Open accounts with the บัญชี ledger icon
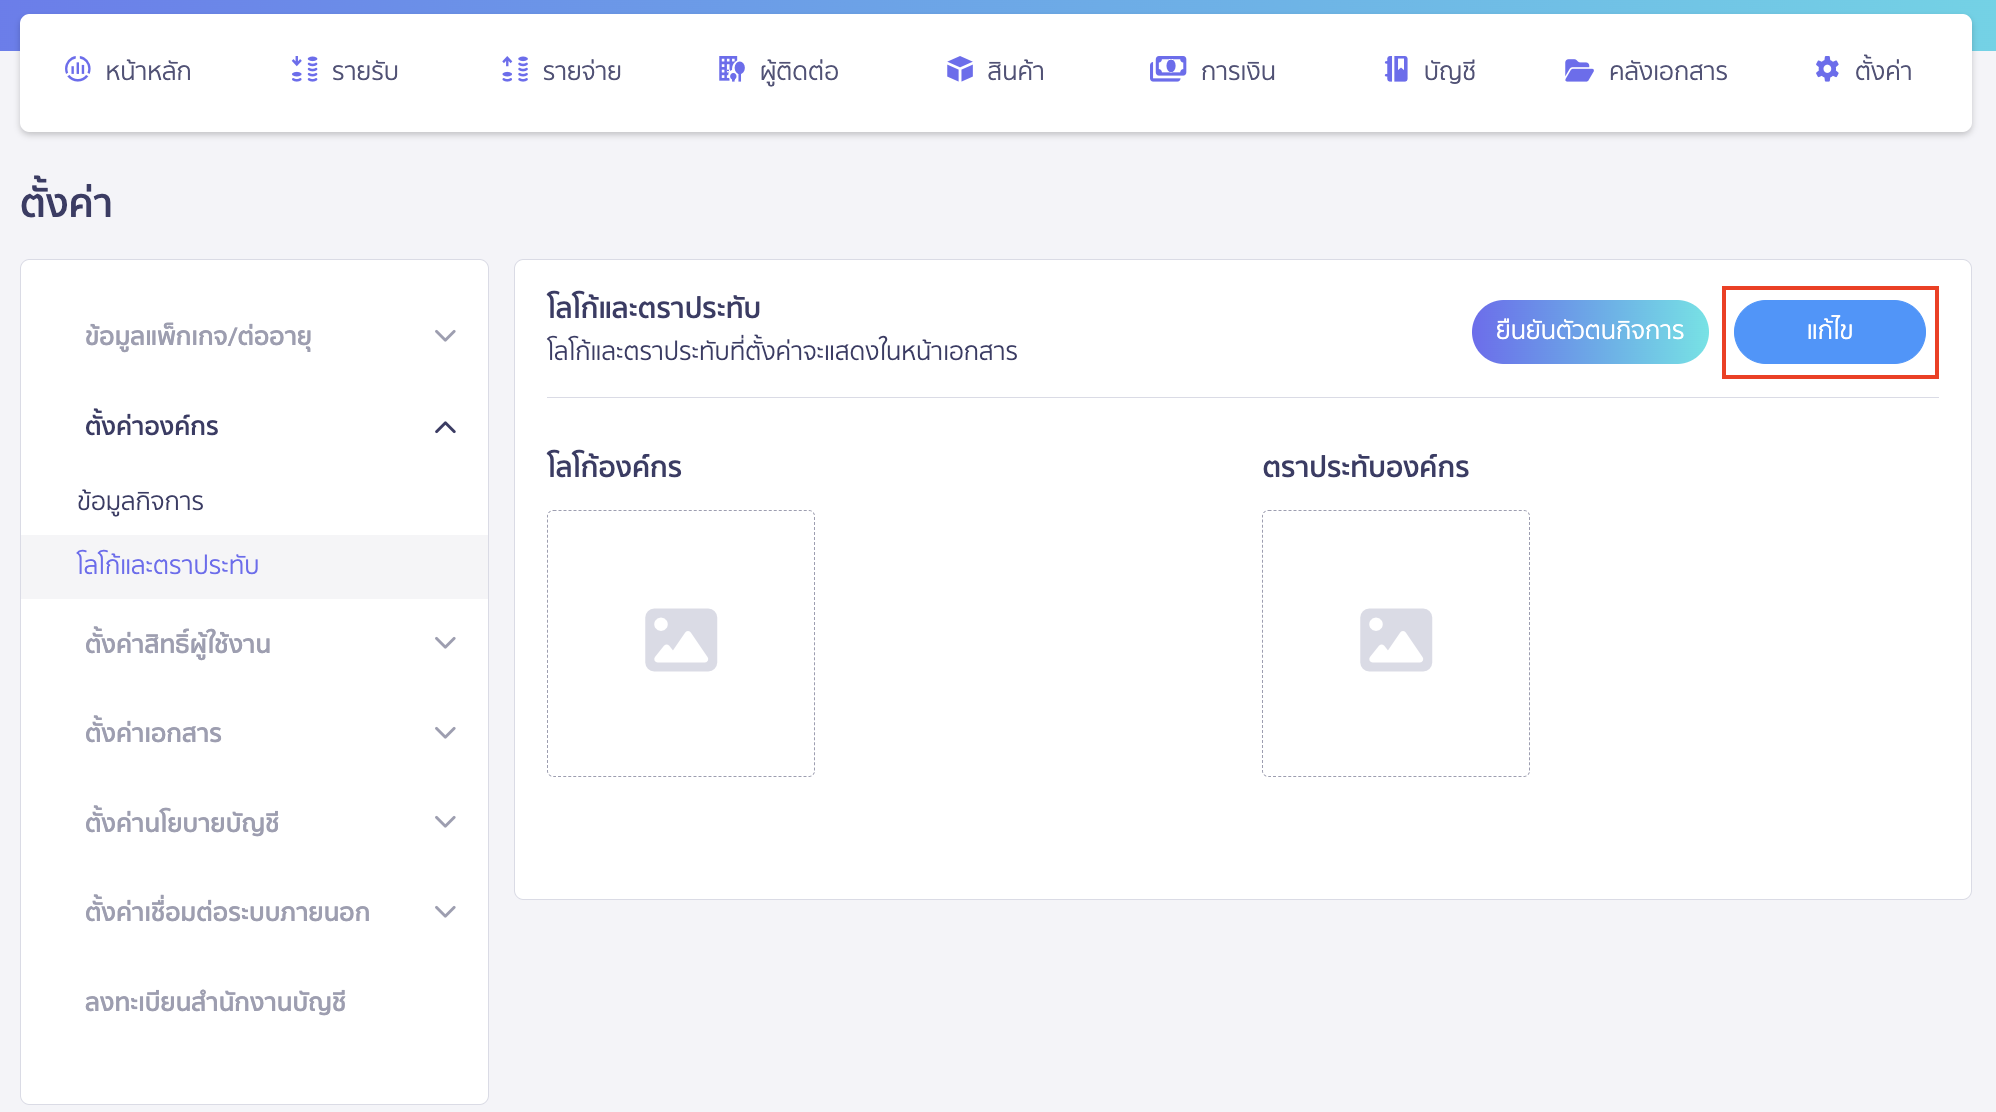 [1395, 70]
